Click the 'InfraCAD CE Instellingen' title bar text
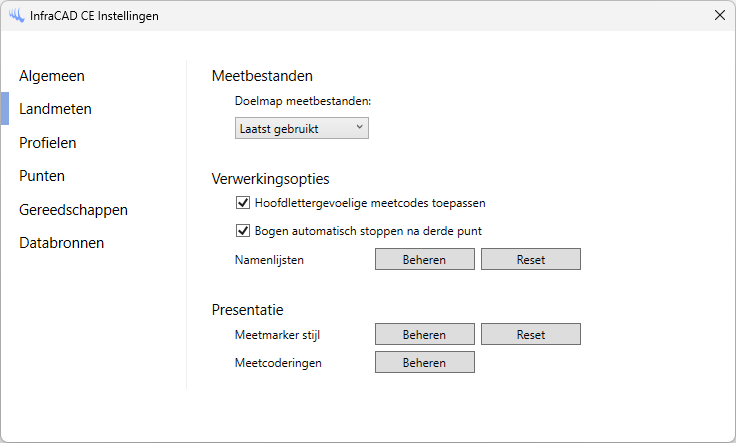 (x=95, y=16)
